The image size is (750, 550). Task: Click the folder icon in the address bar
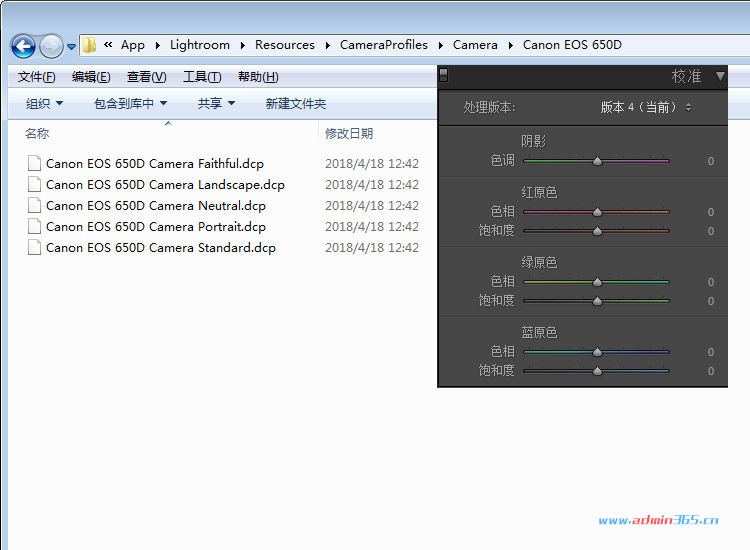[89, 45]
